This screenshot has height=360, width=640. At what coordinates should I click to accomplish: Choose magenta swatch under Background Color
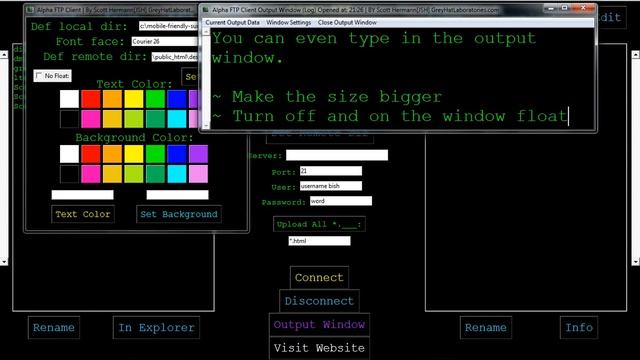click(91, 174)
